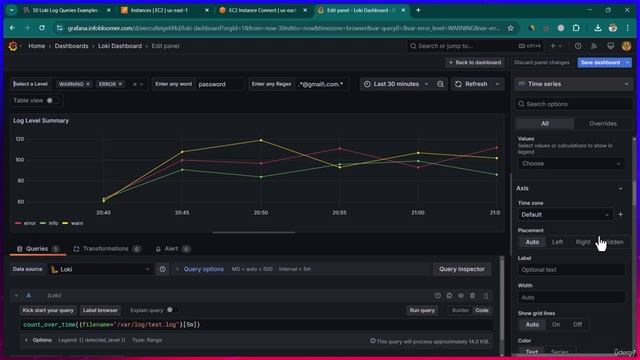The image size is (640, 360).
Task: Open the refresh interval dropdown arrow
Action: pos(497,84)
